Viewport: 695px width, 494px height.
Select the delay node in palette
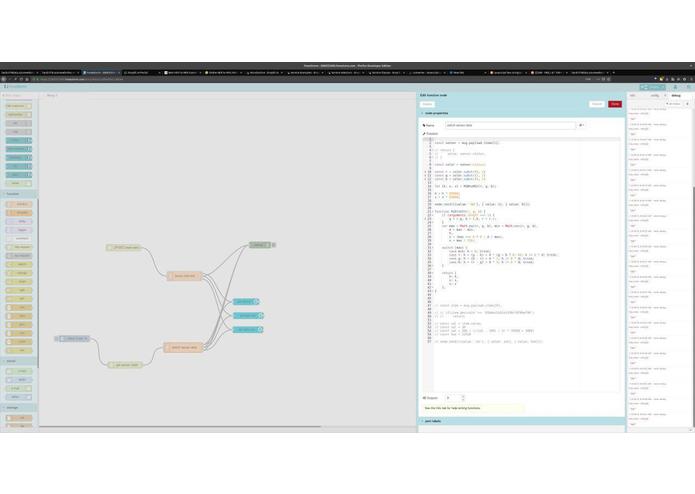pos(19,221)
